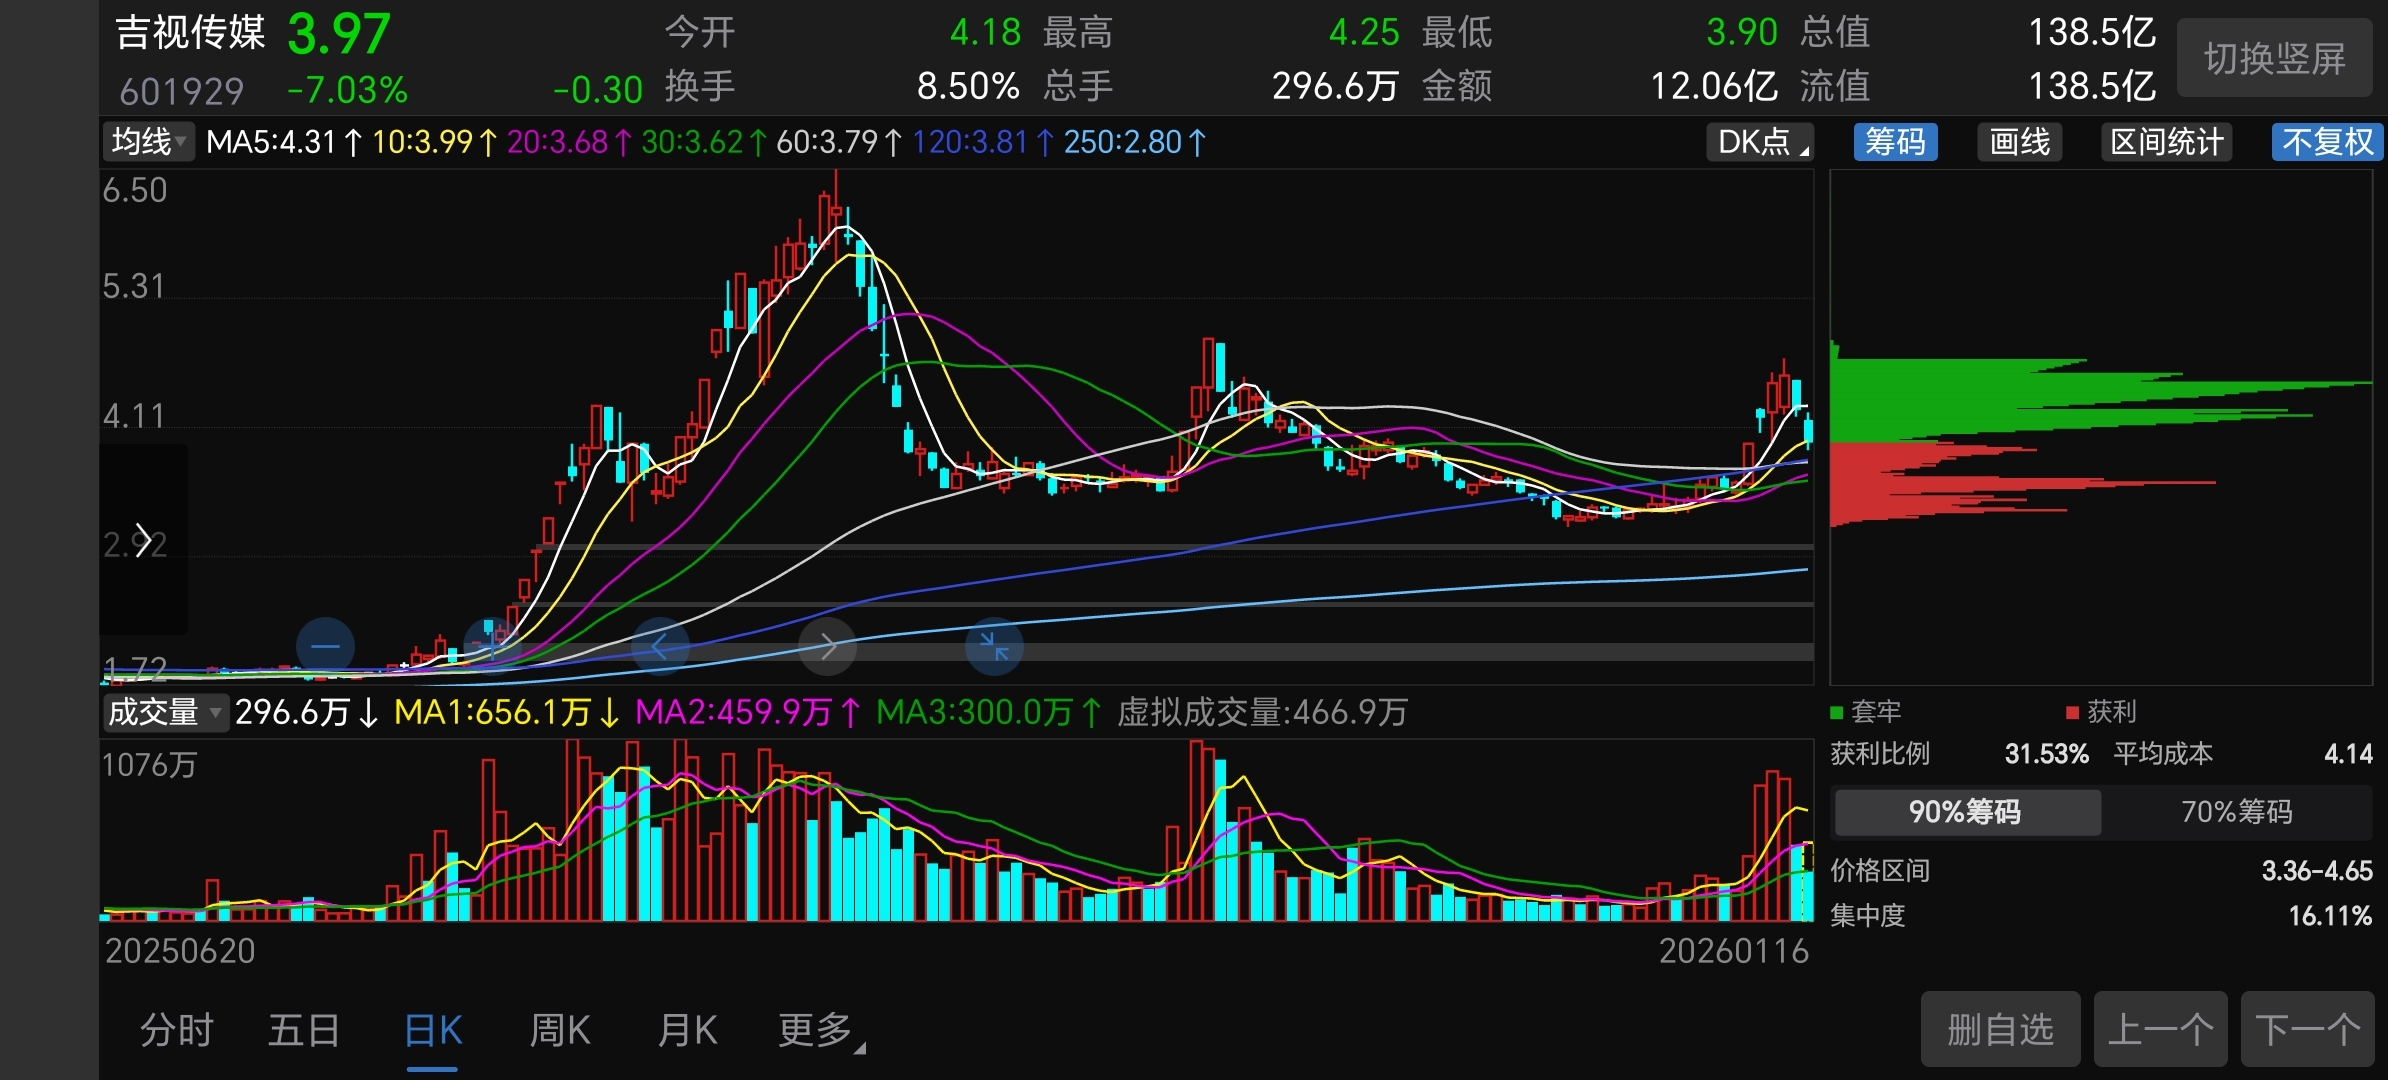Toggle the 筹码 chip distribution panel
This screenshot has width=2388, height=1080.
click(x=1895, y=142)
